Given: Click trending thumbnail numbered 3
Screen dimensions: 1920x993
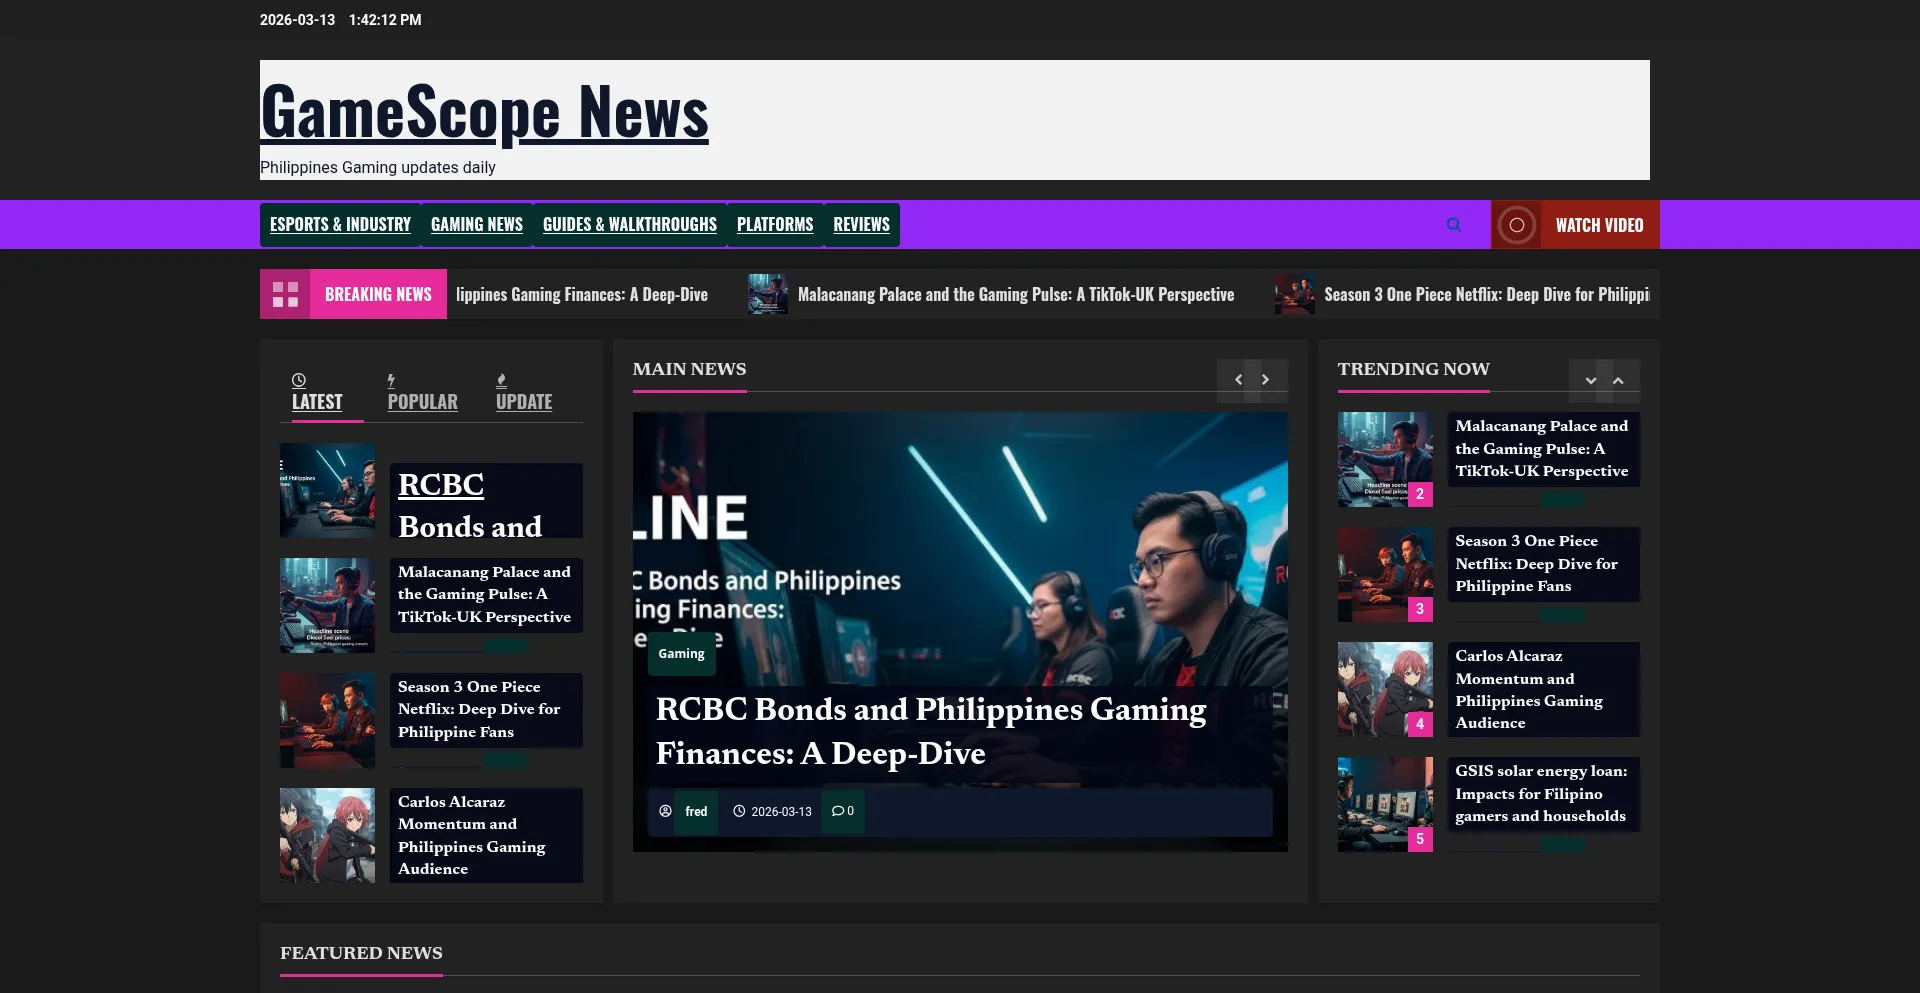Looking at the screenshot, I should coord(1385,575).
